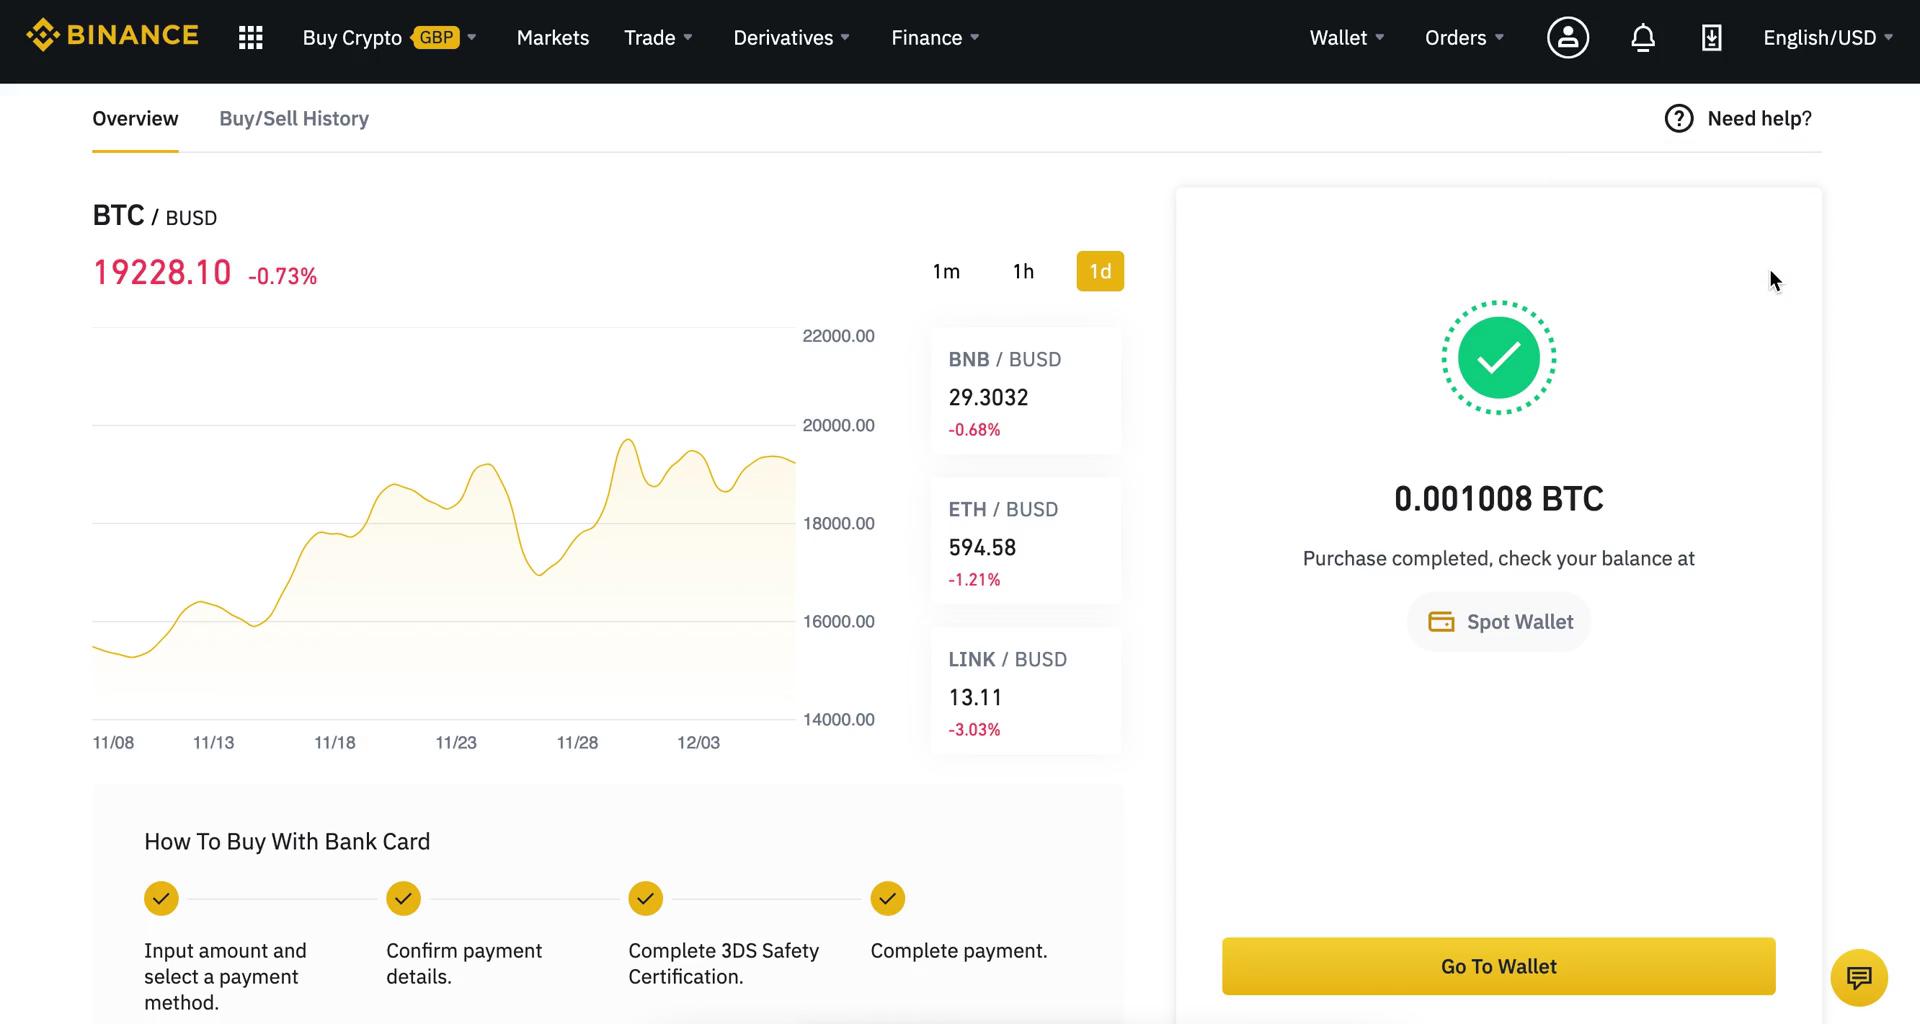
Task: Click the 'Input amount' step check icon
Action: (x=161, y=898)
